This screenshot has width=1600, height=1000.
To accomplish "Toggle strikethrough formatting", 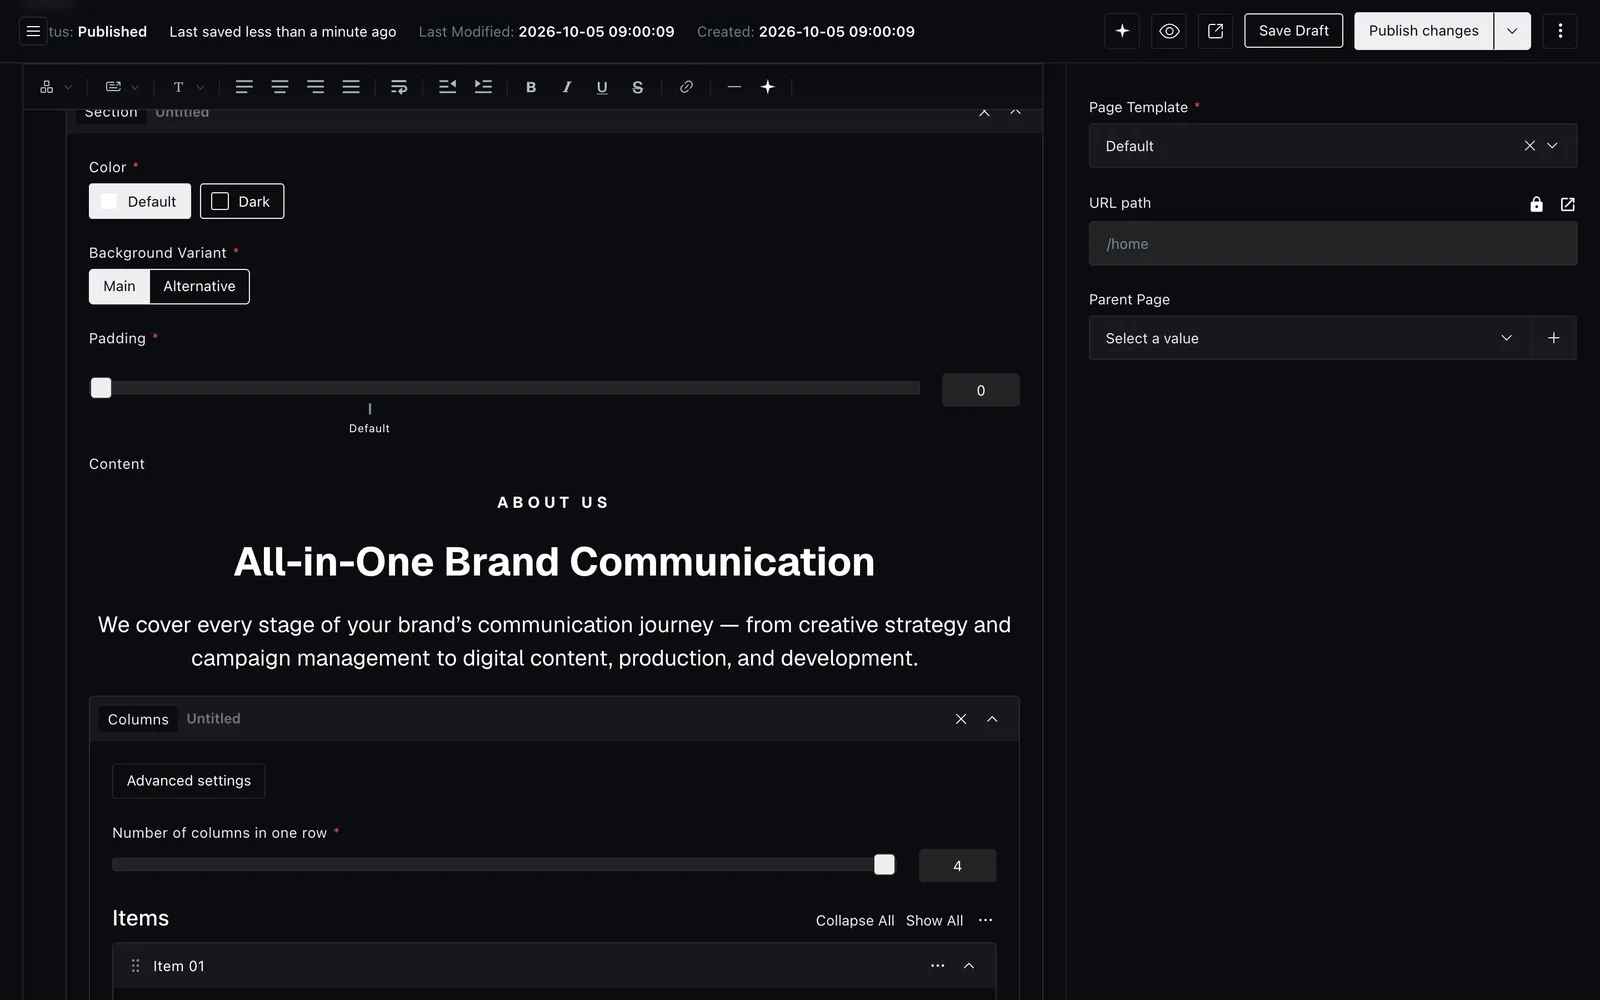I will [x=638, y=87].
